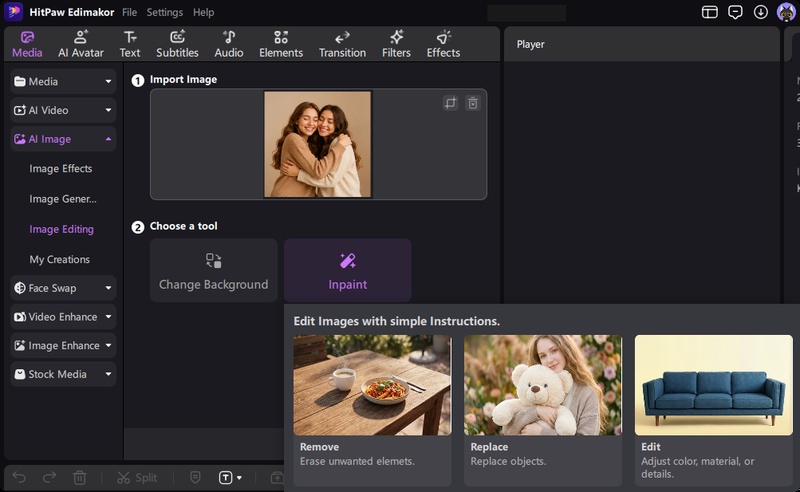Image resolution: width=800 pixels, height=492 pixels.
Task: Select the Remove option thumbnail
Action: click(x=372, y=385)
